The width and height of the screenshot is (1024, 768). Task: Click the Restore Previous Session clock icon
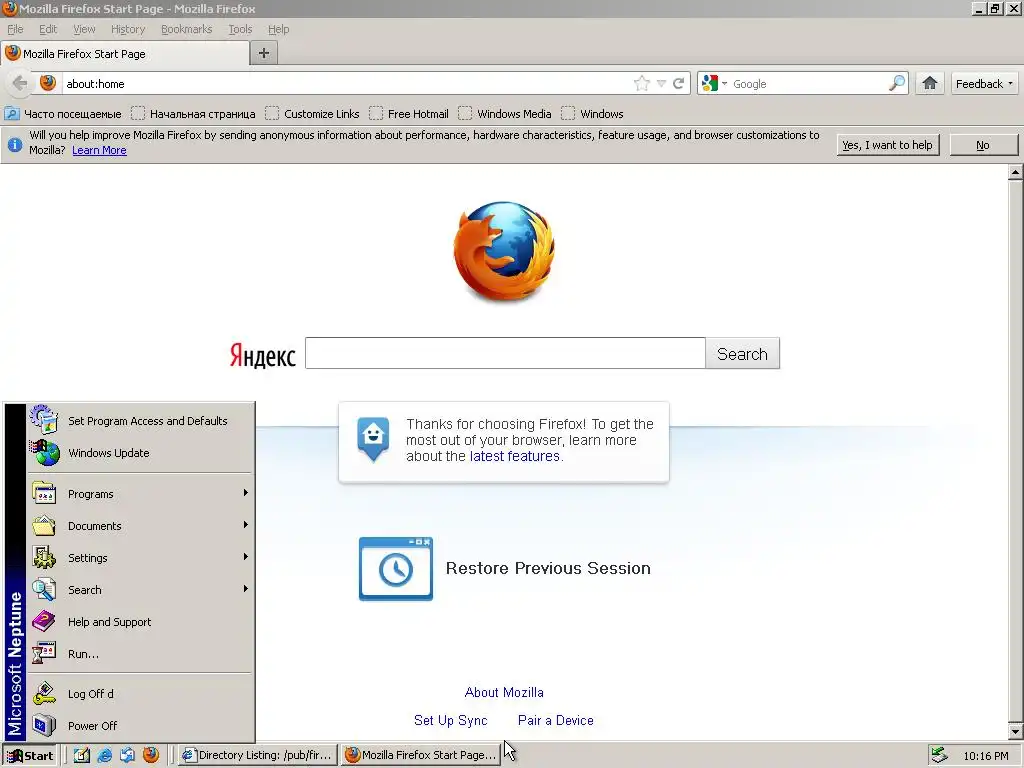pos(396,569)
